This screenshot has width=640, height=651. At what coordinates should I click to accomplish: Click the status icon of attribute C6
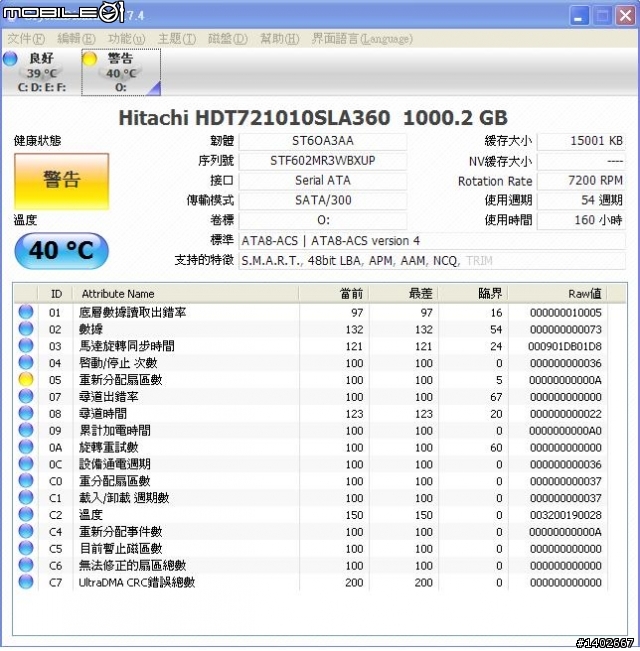click(26, 565)
